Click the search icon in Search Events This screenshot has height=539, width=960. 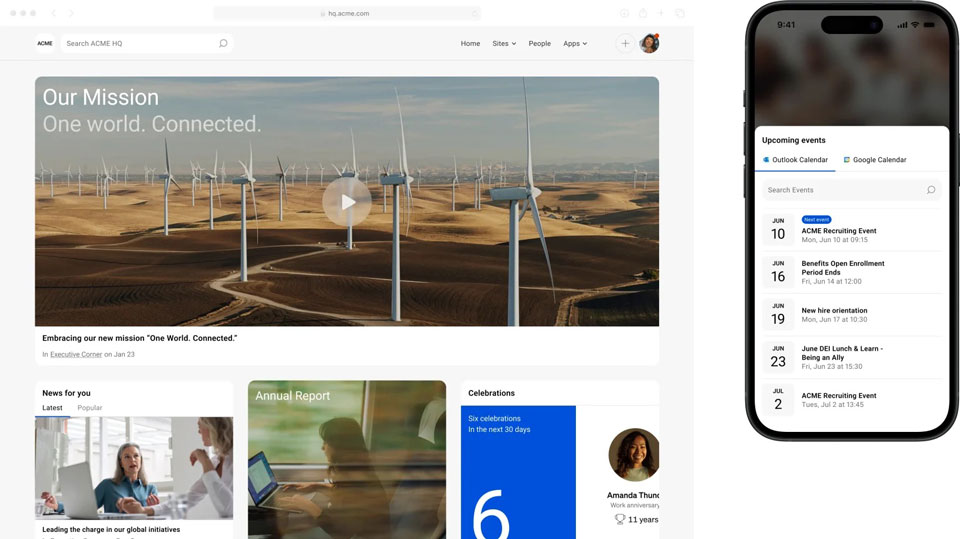click(931, 190)
